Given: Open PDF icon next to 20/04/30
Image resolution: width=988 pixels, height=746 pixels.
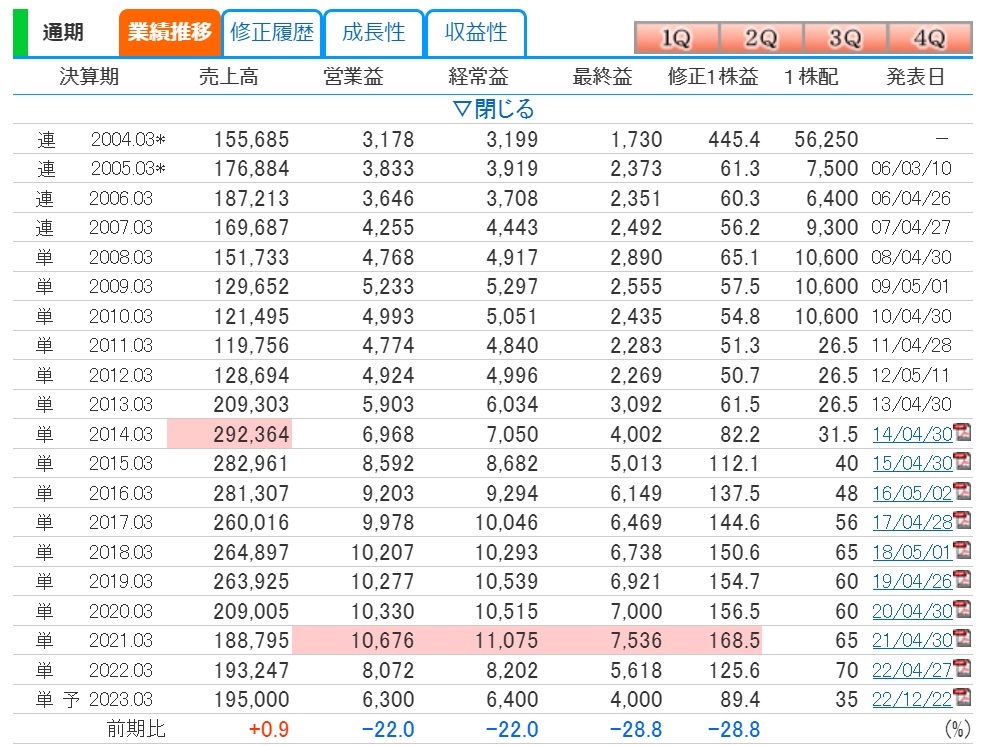Looking at the screenshot, I should click(x=962, y=609).
